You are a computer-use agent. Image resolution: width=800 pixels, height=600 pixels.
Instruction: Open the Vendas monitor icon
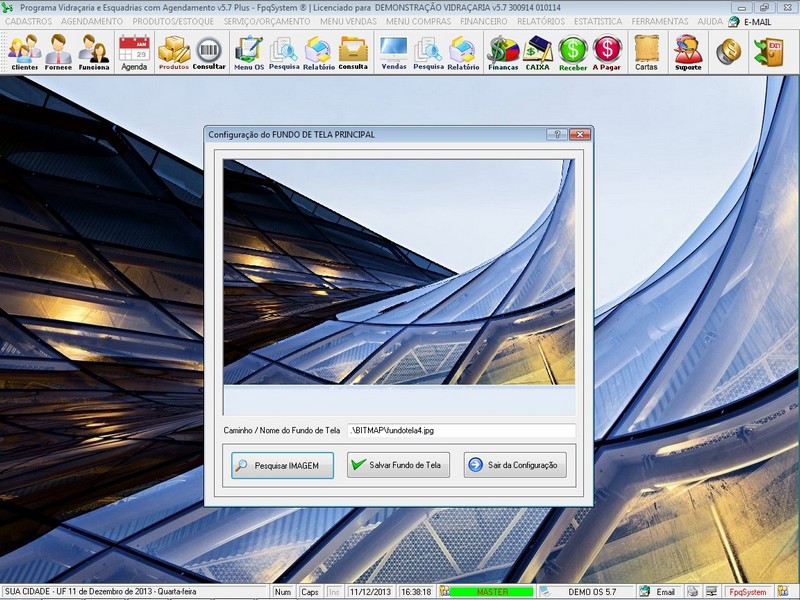click(394, 52)
